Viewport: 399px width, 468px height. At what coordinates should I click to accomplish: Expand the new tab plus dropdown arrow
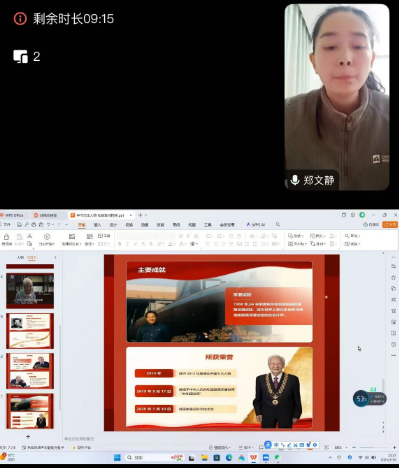click(146, 215)
